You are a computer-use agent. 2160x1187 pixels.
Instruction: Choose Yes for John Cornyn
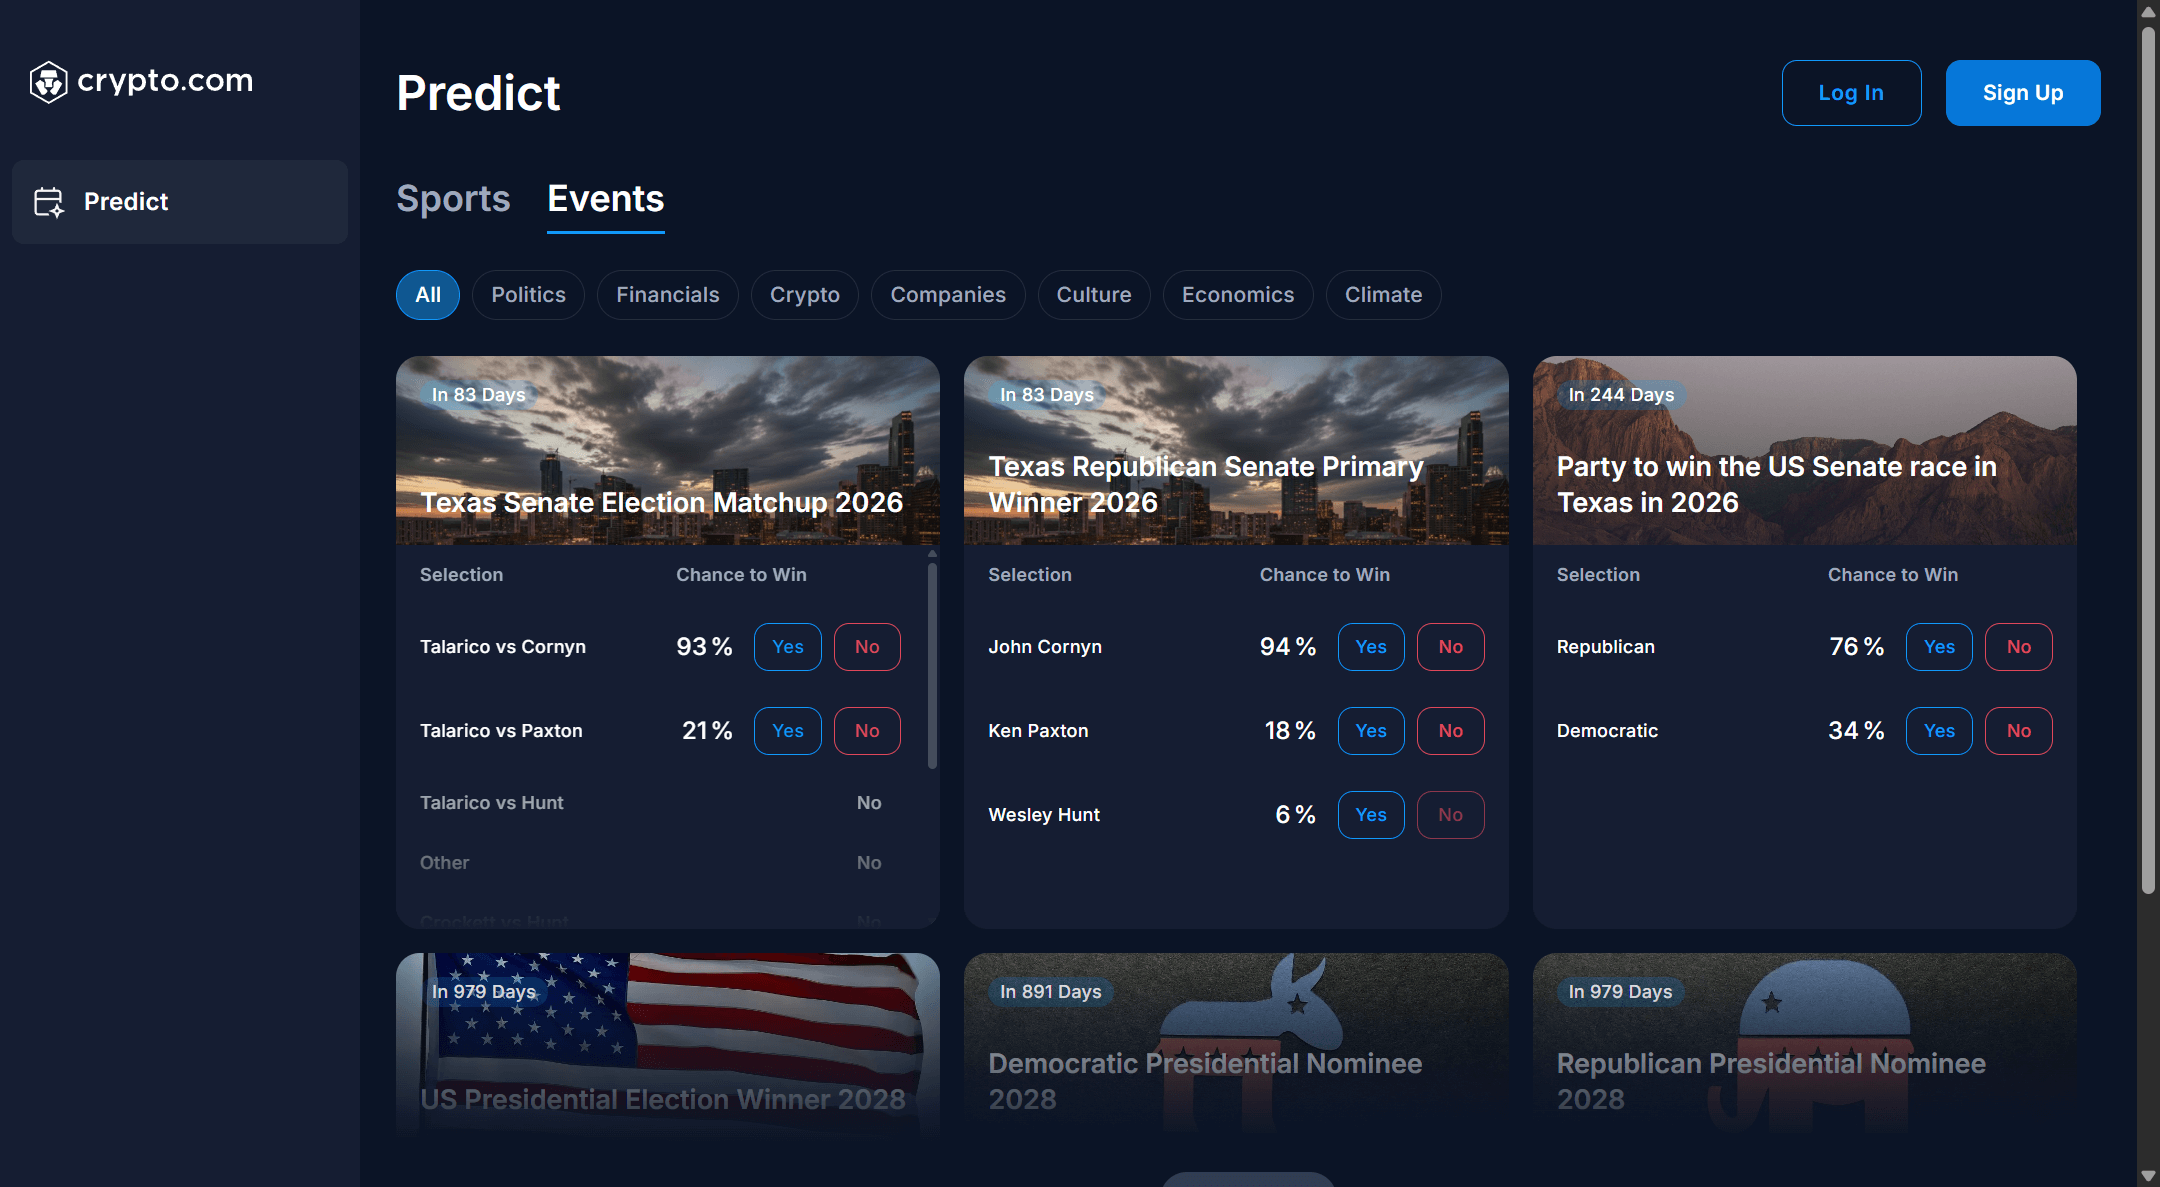coord(1370,647)
